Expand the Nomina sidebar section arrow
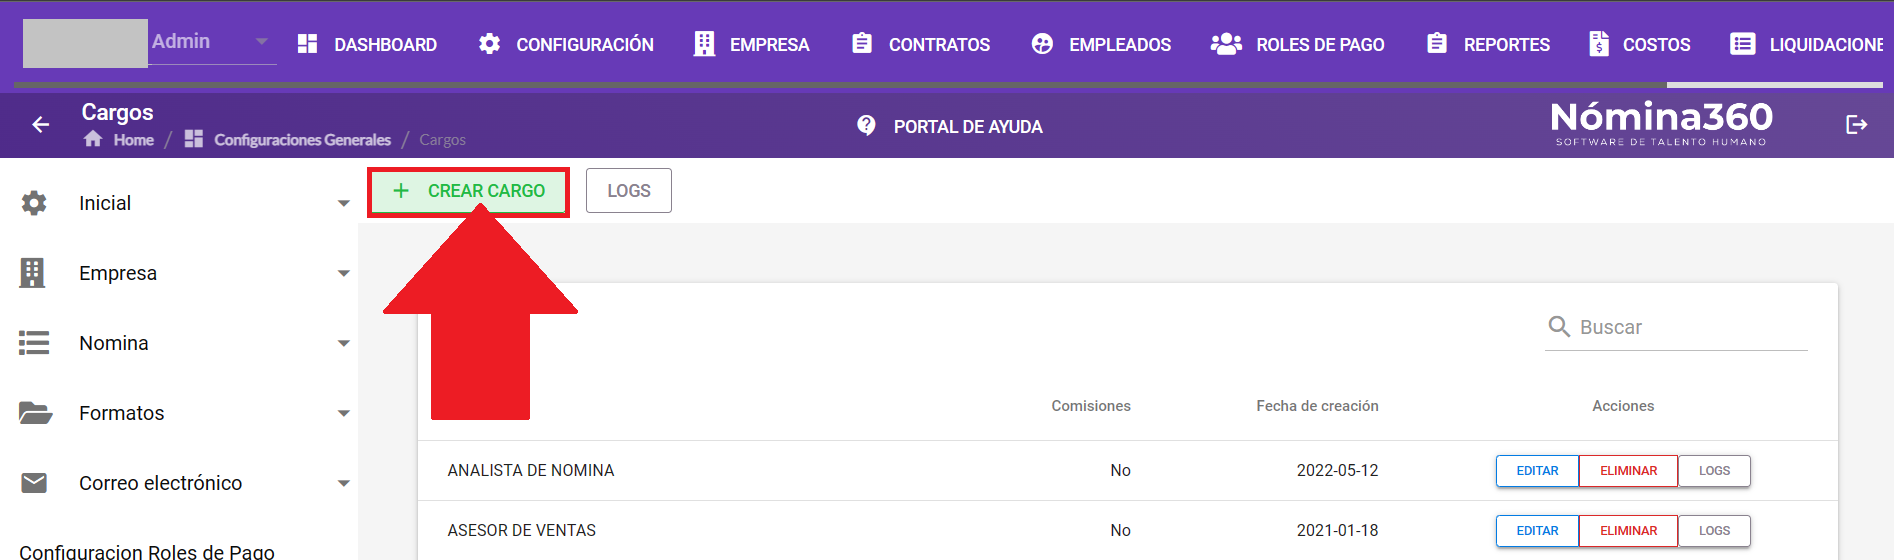The image size is (1894, 560). tap(344, 343)
